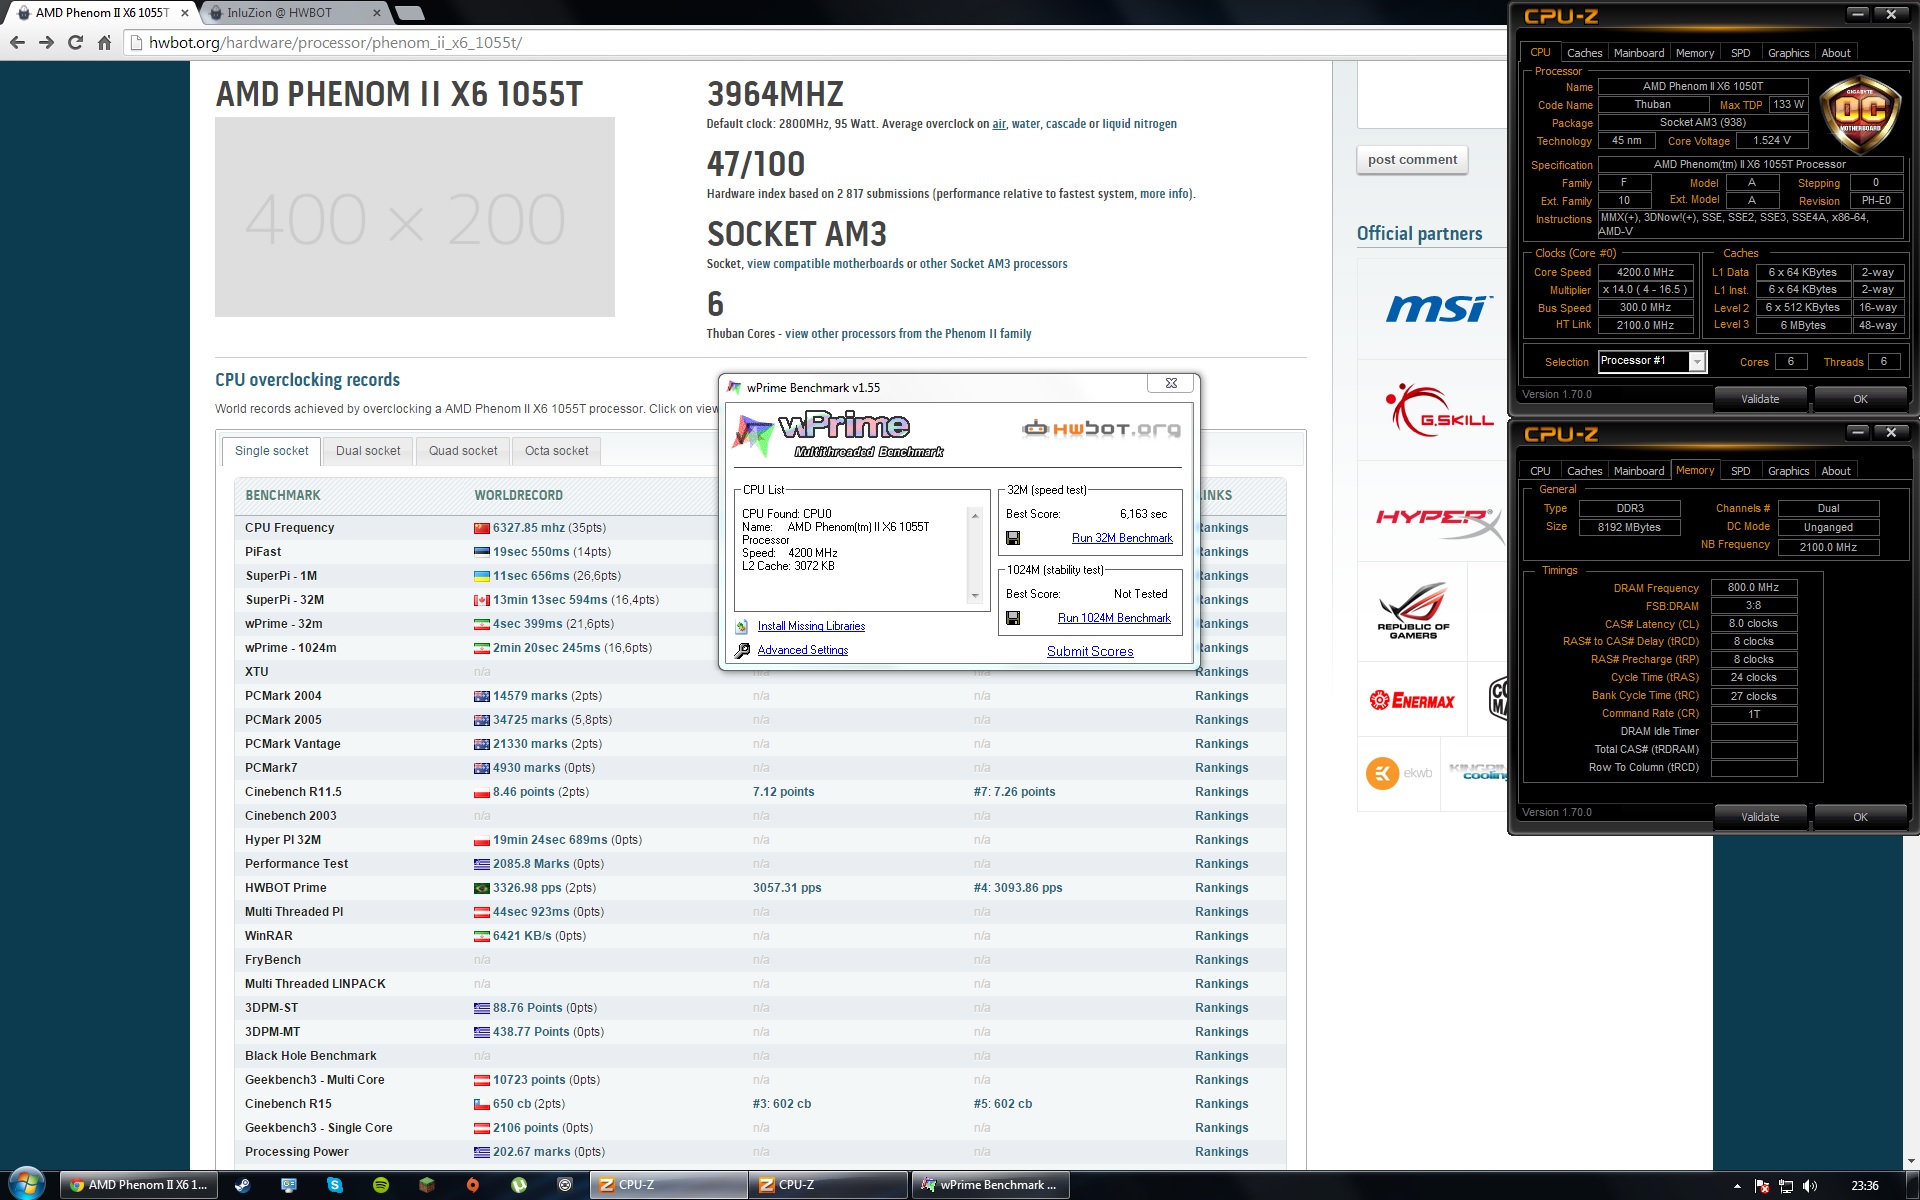Viewport: 1920px width, 1200px height.
Task: Open uTorrent from the taskbar
Action: 518,1185
